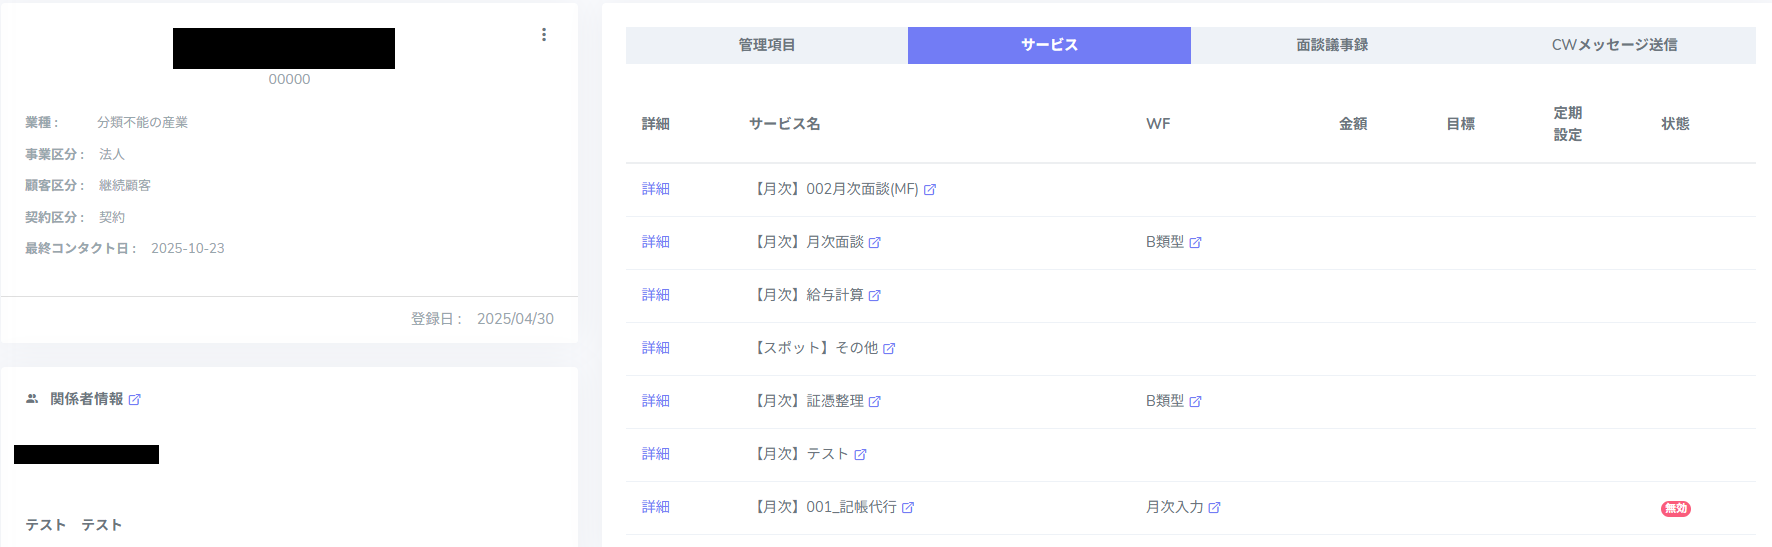
Task: Open external link icon for 証憑整理
Action: click(875, 402)
